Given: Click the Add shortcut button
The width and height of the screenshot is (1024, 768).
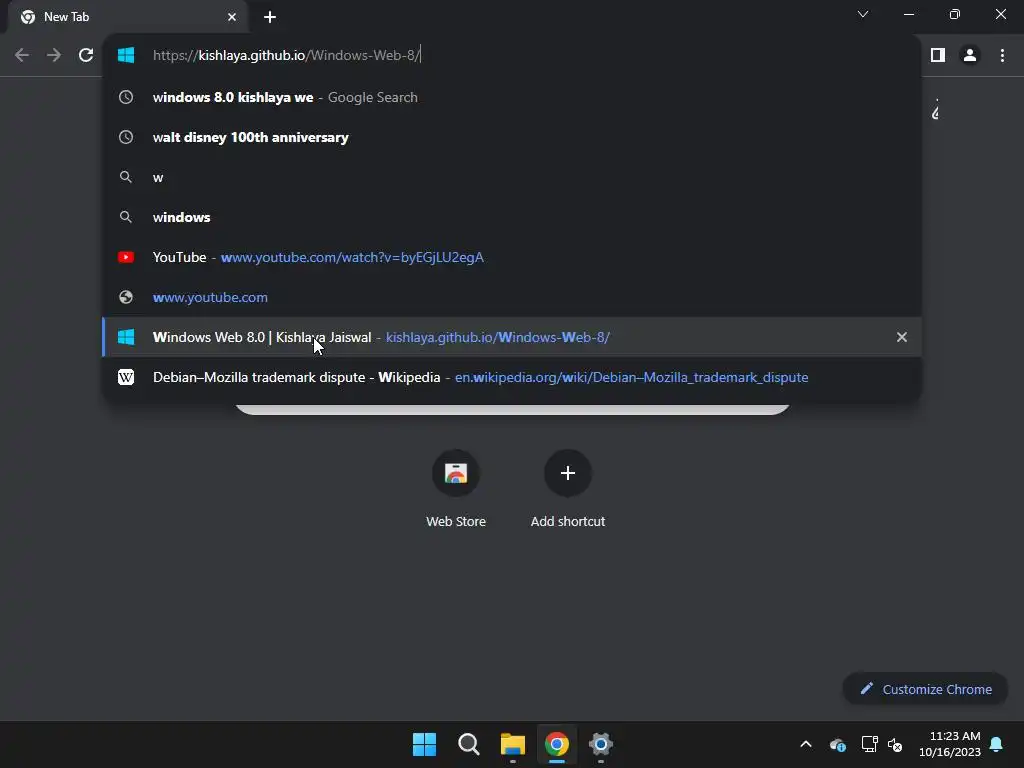Looking at the screenshot, I should pyautogui.click(x=568, y=488).
